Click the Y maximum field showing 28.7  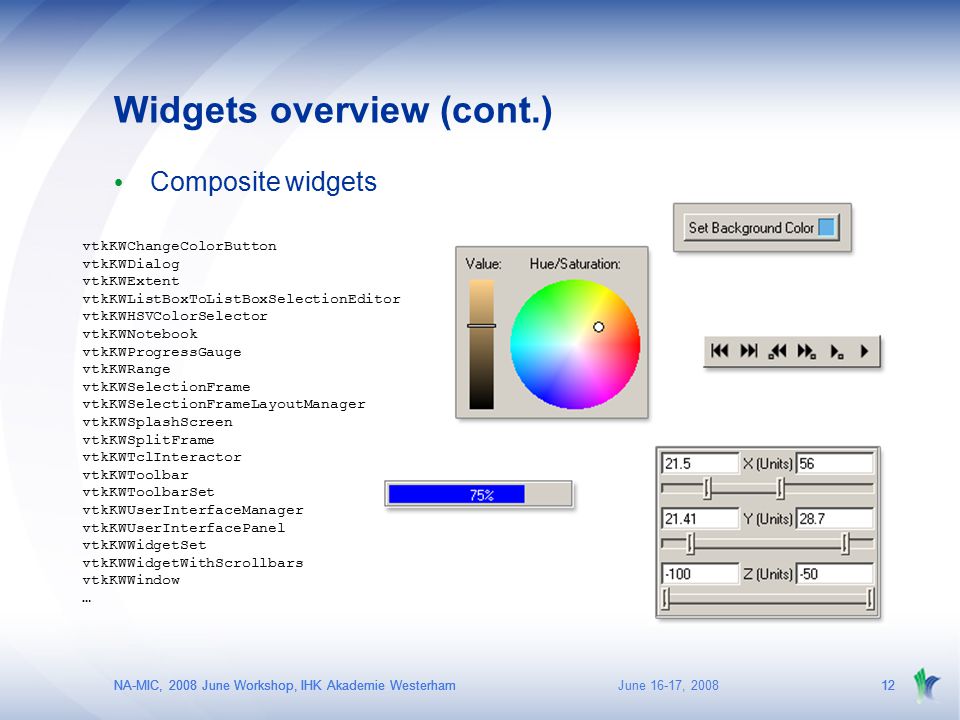[x=834, y=519]
